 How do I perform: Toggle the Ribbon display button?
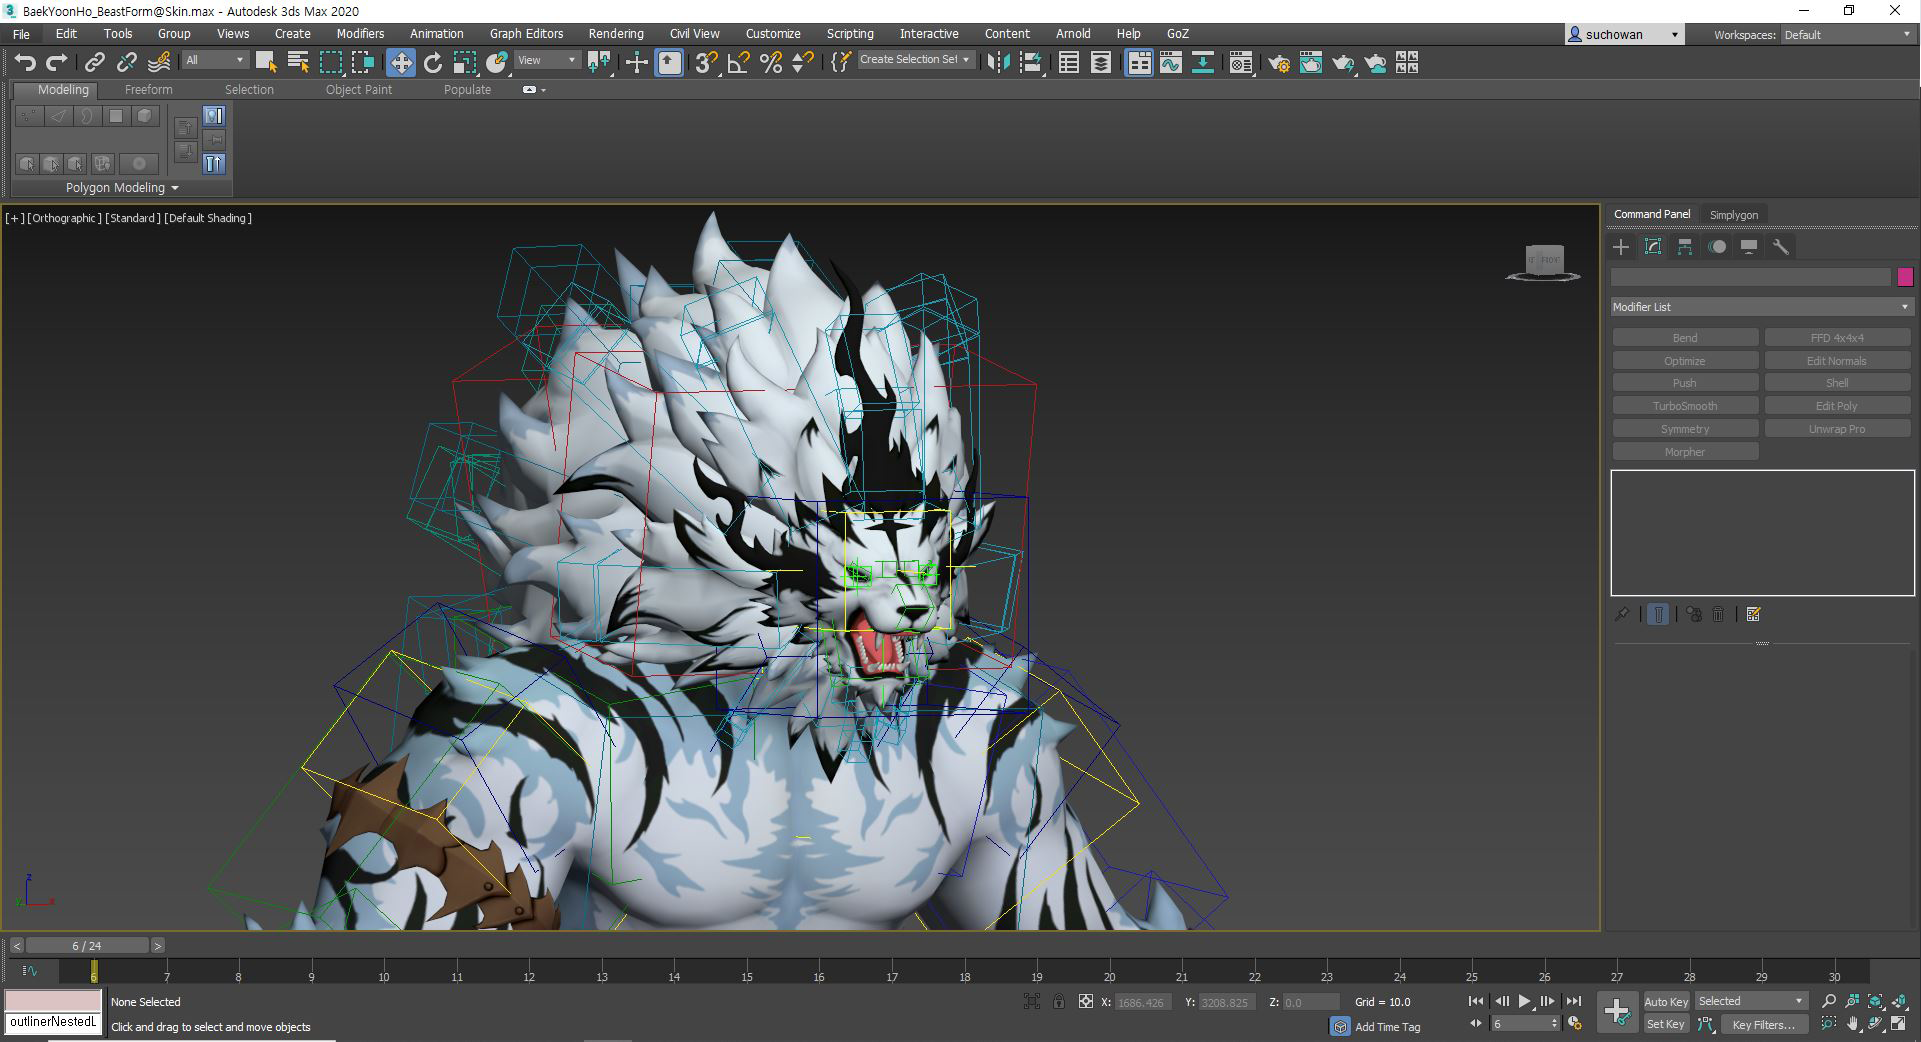(1139, 63)
